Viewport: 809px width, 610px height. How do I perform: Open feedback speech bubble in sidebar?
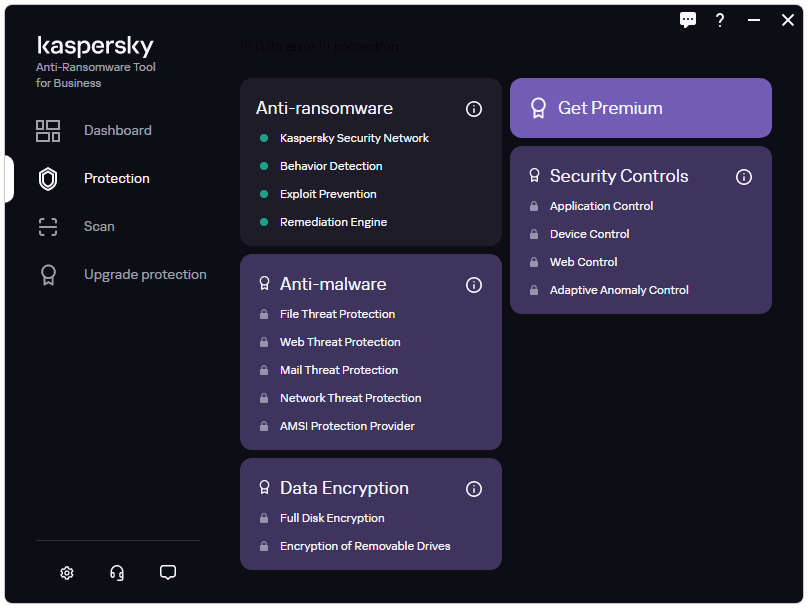coord(168,572)
